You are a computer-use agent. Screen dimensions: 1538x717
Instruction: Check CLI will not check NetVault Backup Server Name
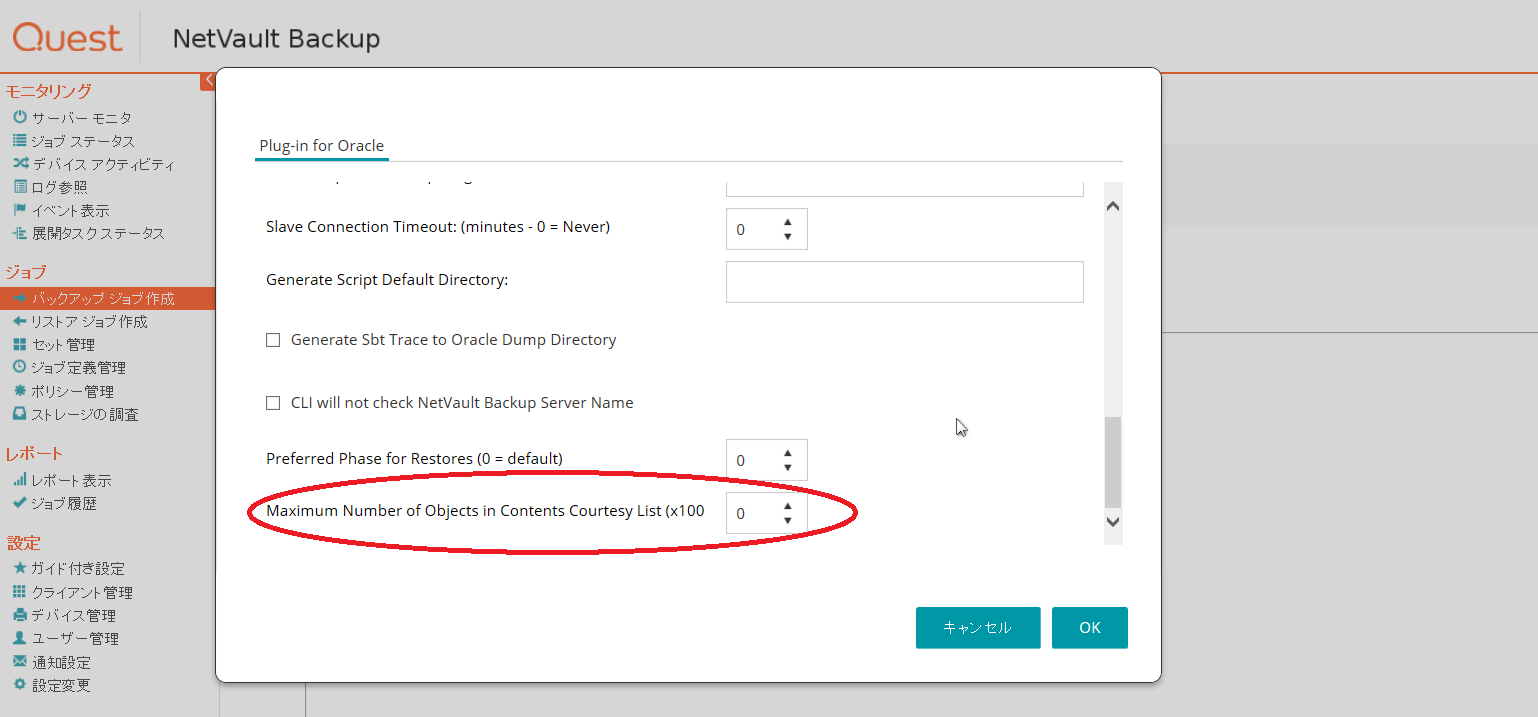pyautogui.click(x=273, y=403)
